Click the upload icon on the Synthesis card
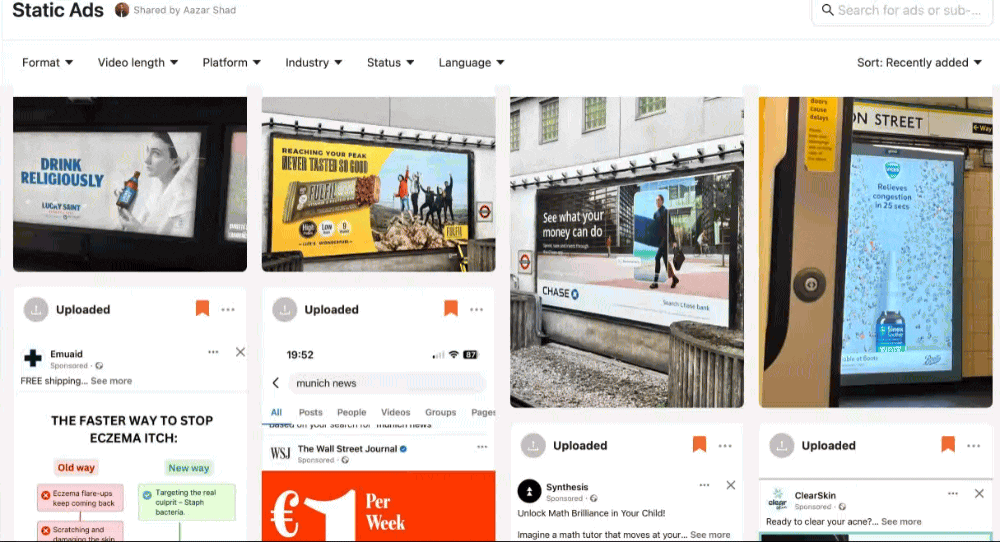 [533, 446]
